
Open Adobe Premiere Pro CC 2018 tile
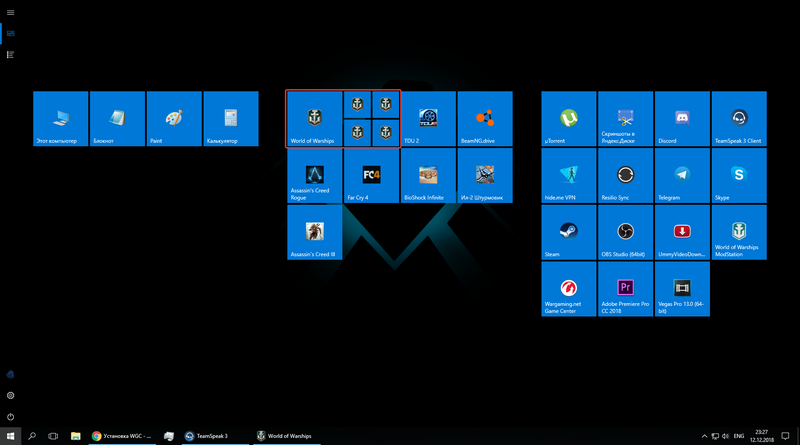(x=626, y=289)
